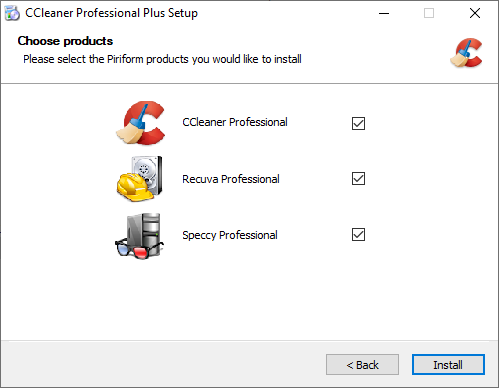Click the empty gray footer area left of Back
The width and height of the screenshot is (499, 388).
(x=163, y=364)
